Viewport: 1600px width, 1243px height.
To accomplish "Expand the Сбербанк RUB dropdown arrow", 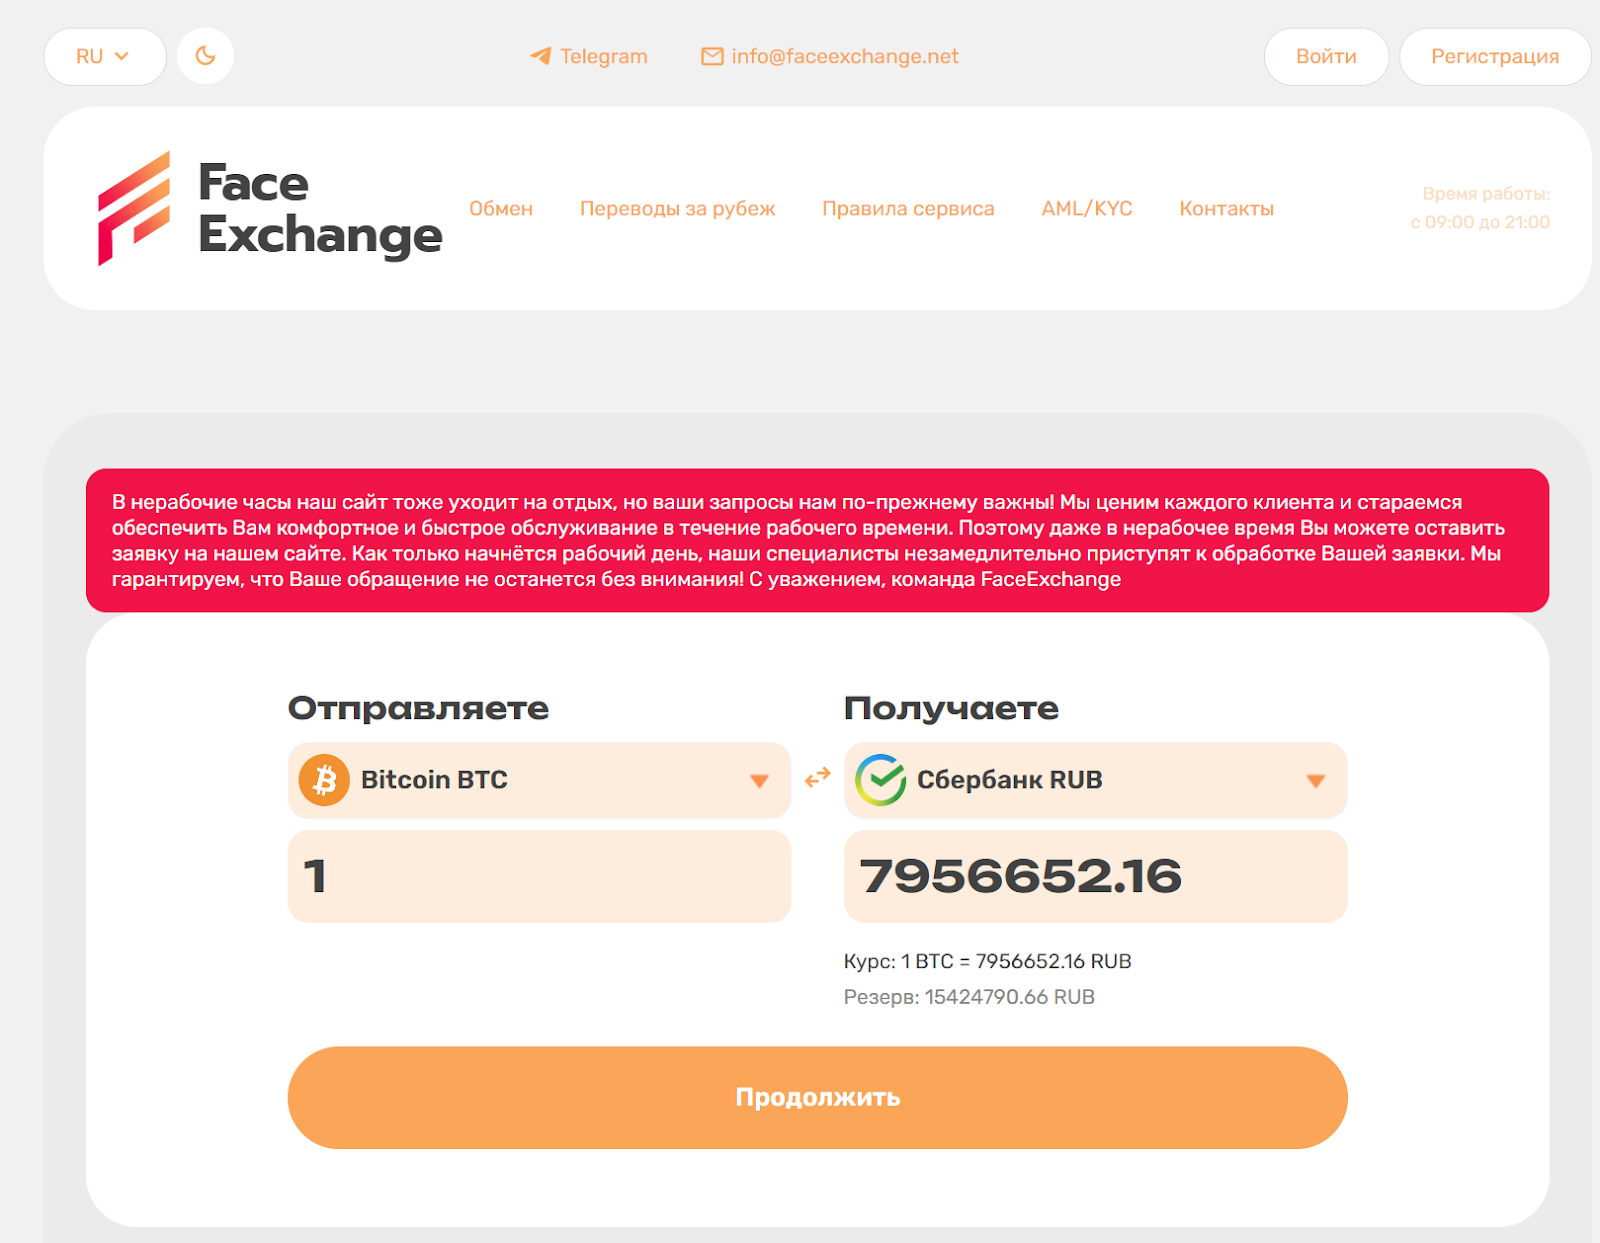I will (1316, 781).
